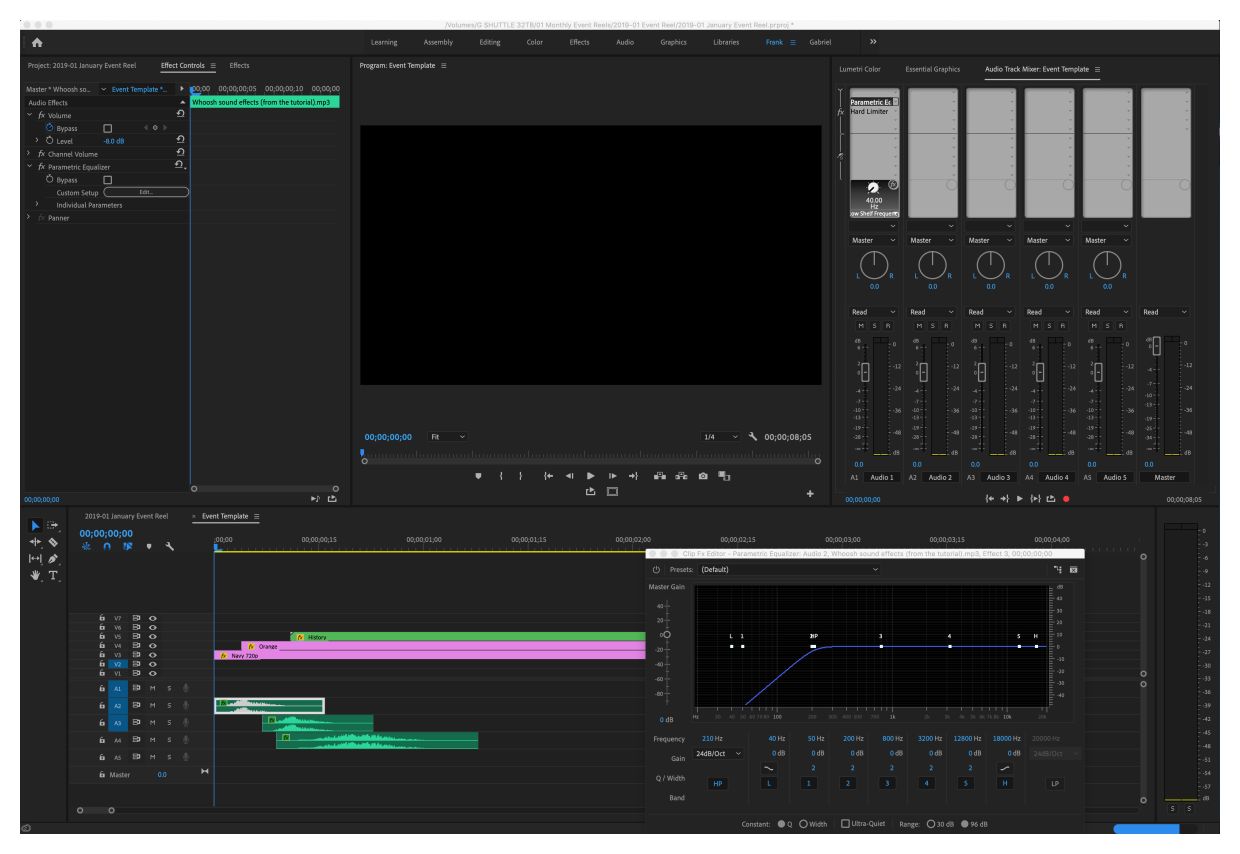Screen dimensions: 1240x854
Task: Click the Lift button in Program monitor
Action: [x=661, y=475]
